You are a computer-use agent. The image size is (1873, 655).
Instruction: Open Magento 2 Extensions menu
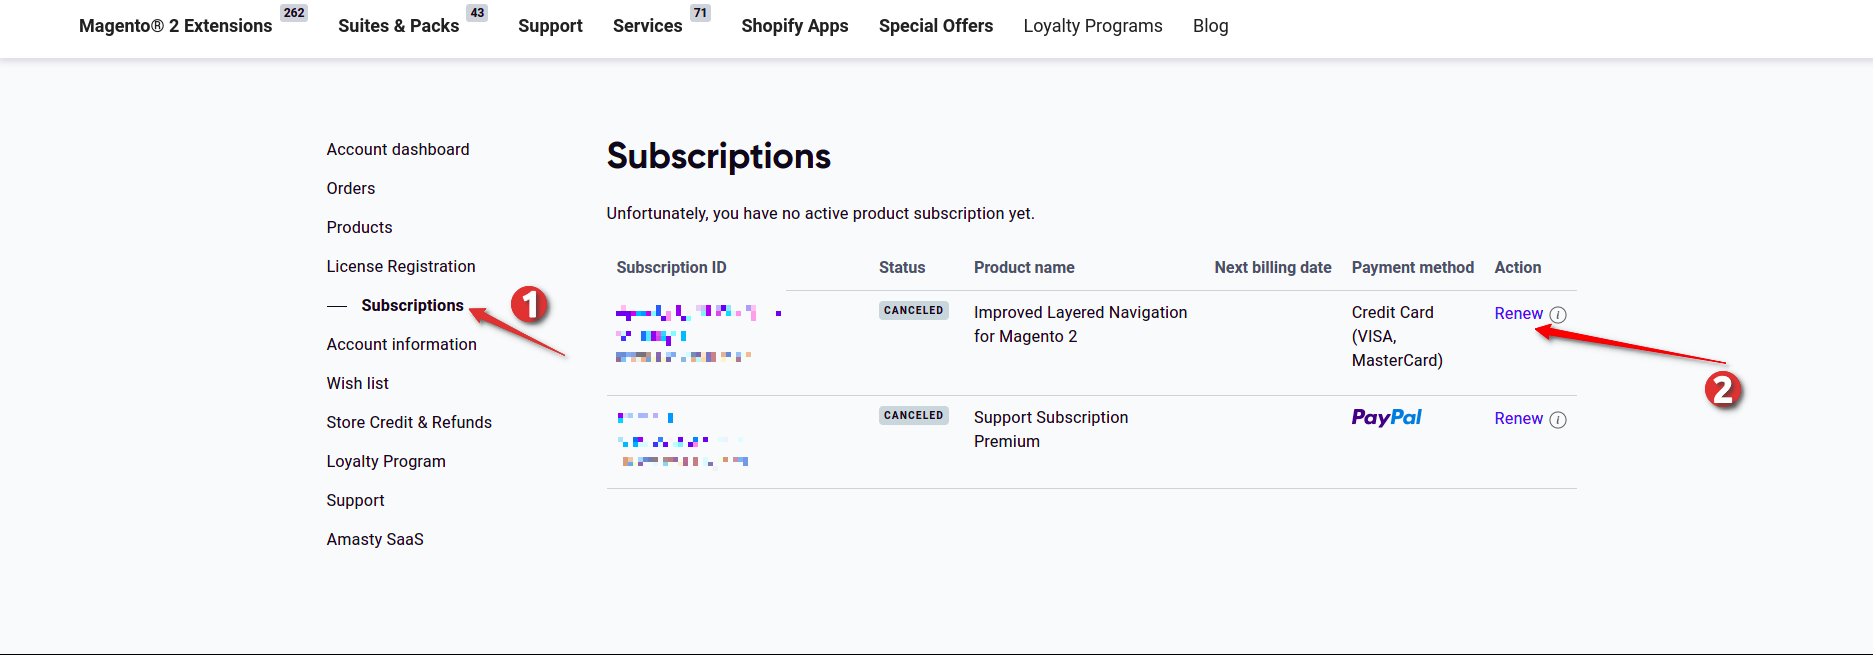[x=175, y=26]
